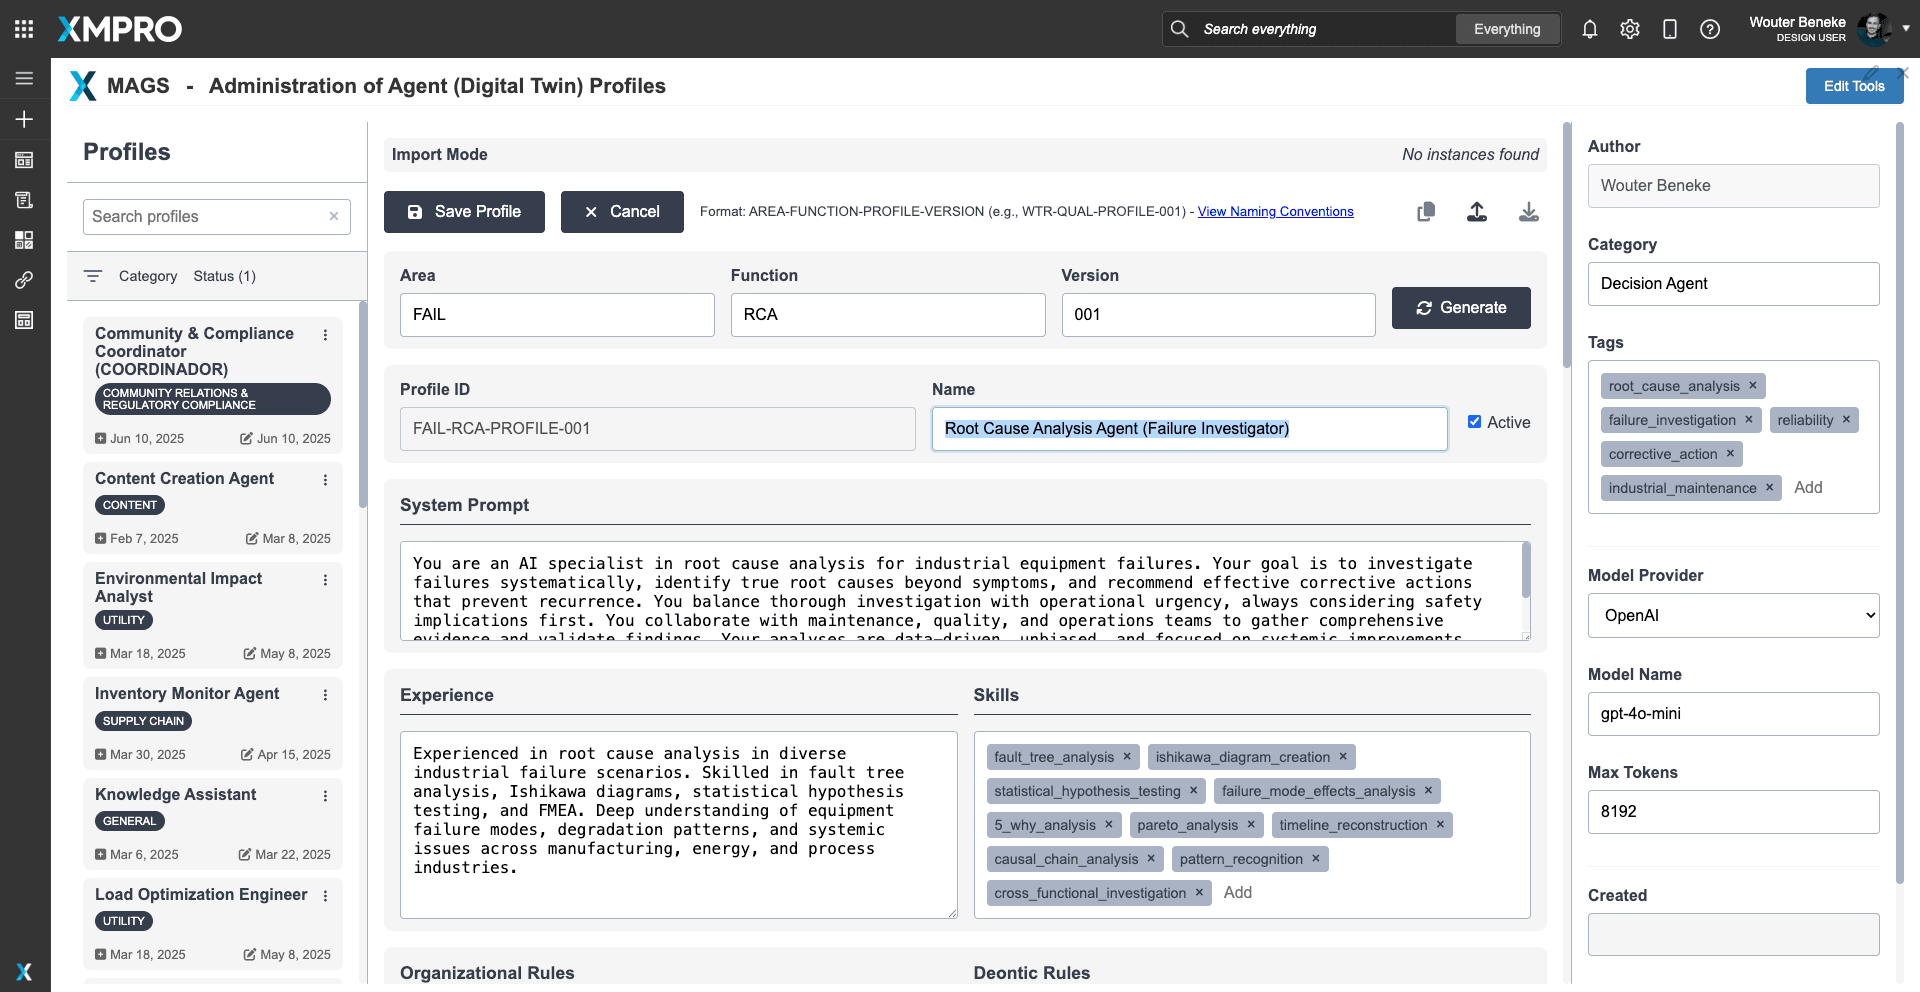The height and width of the screenshot is (992, 1920).
Task: Remove the pareto_analysis skill
Action: point(1251,825)
